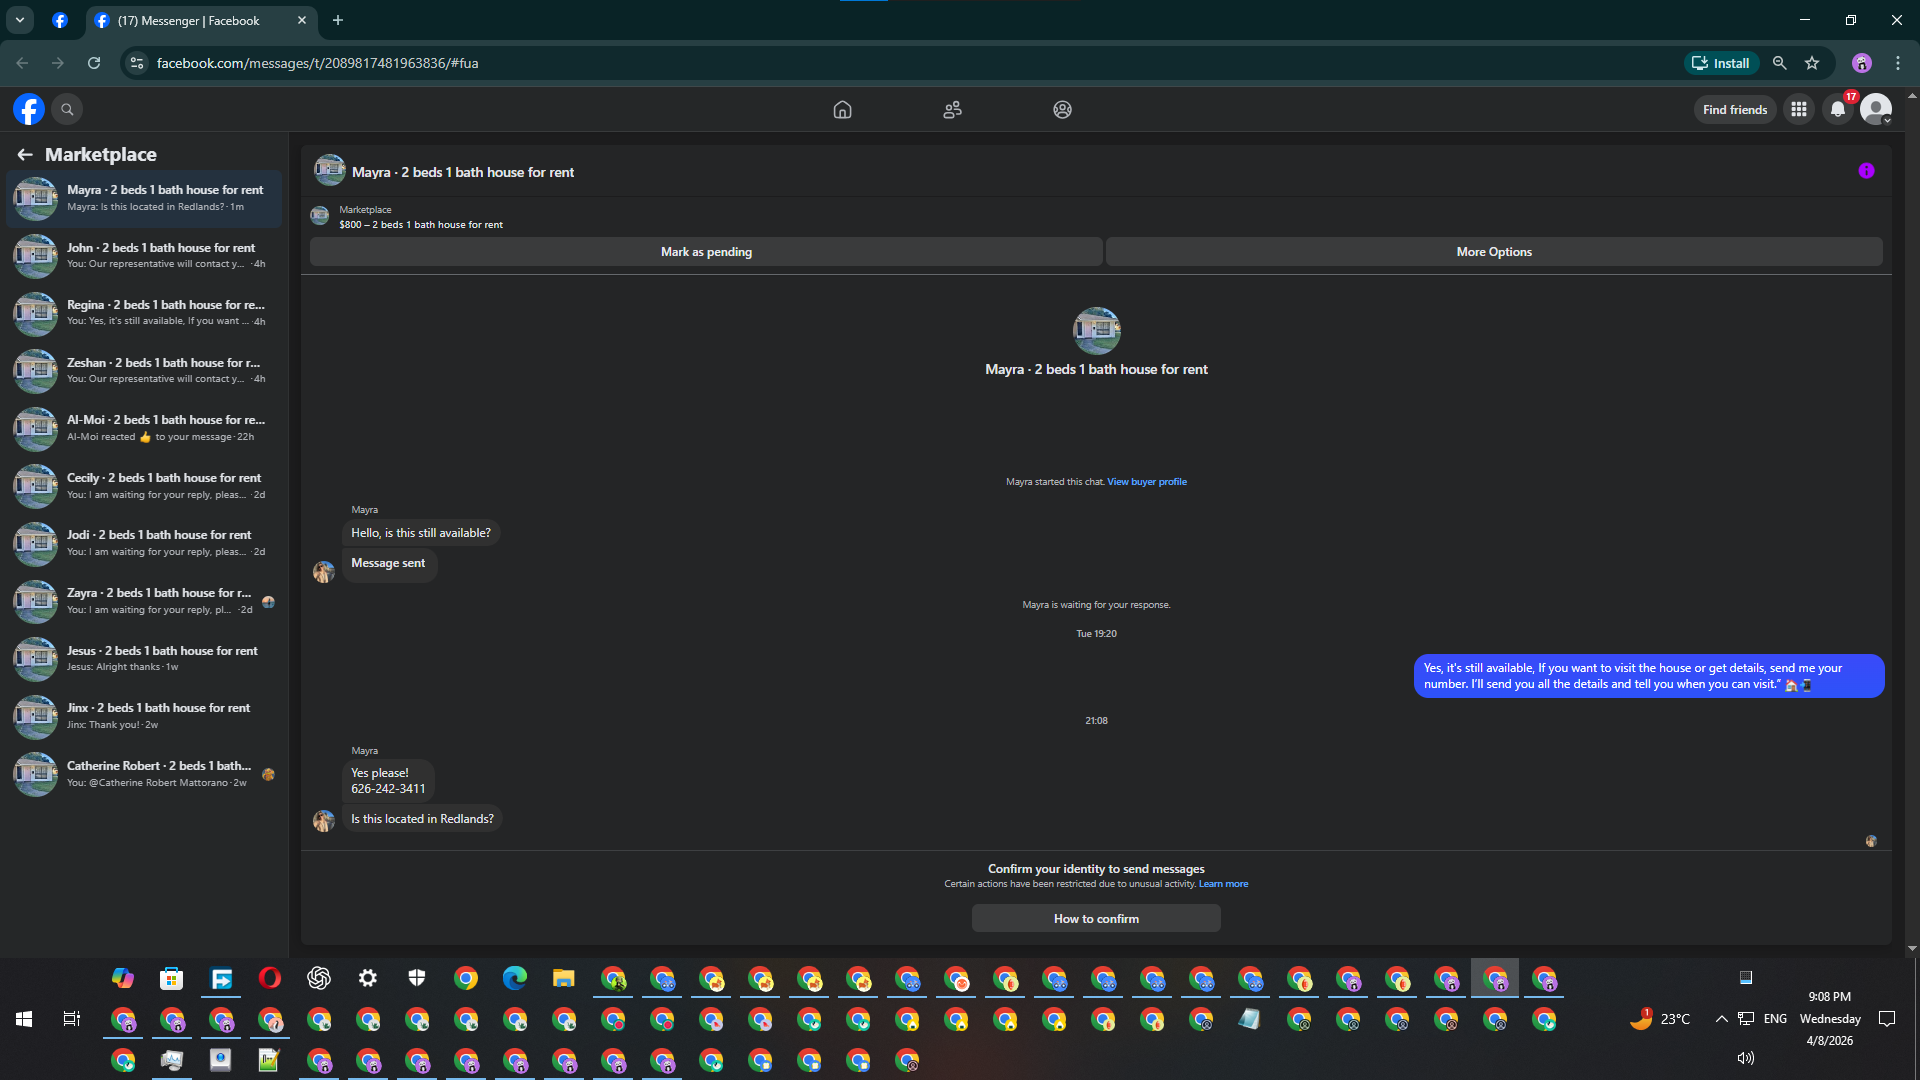Click the Facebook logo icon

coord(29,109)
